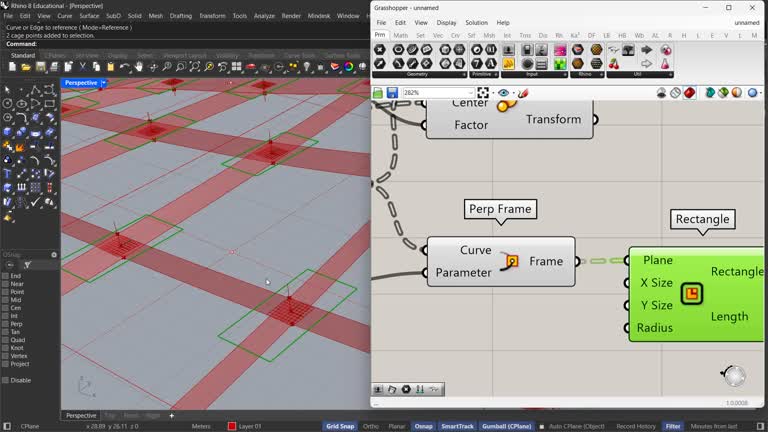Check the Disable osnap option
768x432 pixels.
[x=5, y=380]
